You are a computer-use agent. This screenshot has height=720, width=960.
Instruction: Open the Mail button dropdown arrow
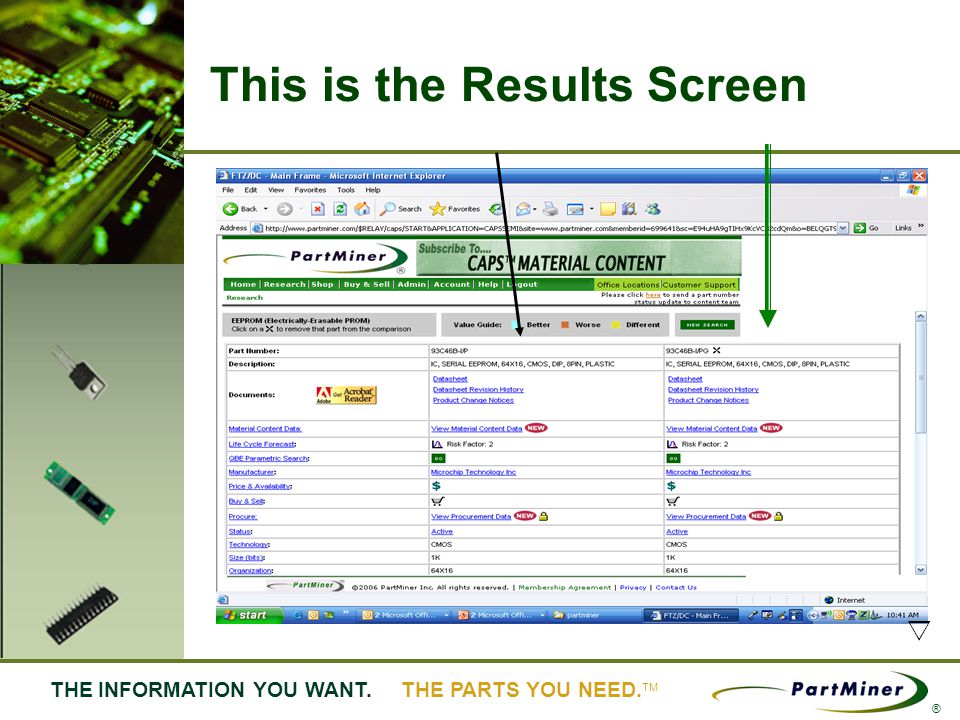click(534, 209)
